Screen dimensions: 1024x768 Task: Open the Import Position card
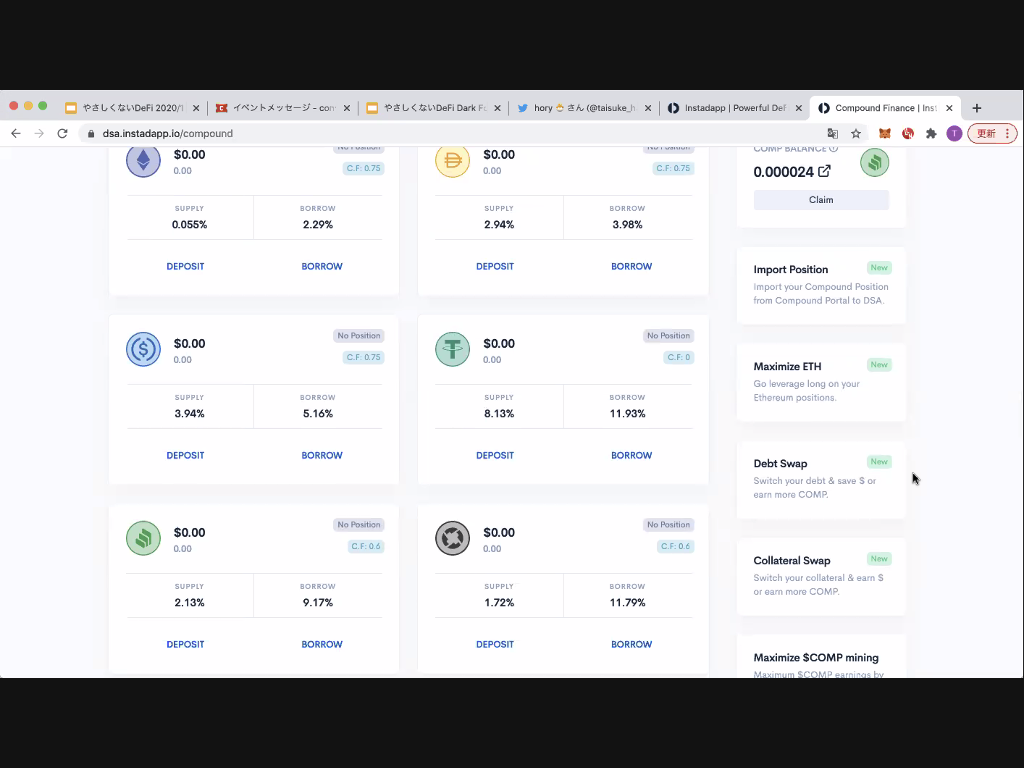[x=821, y=285]
